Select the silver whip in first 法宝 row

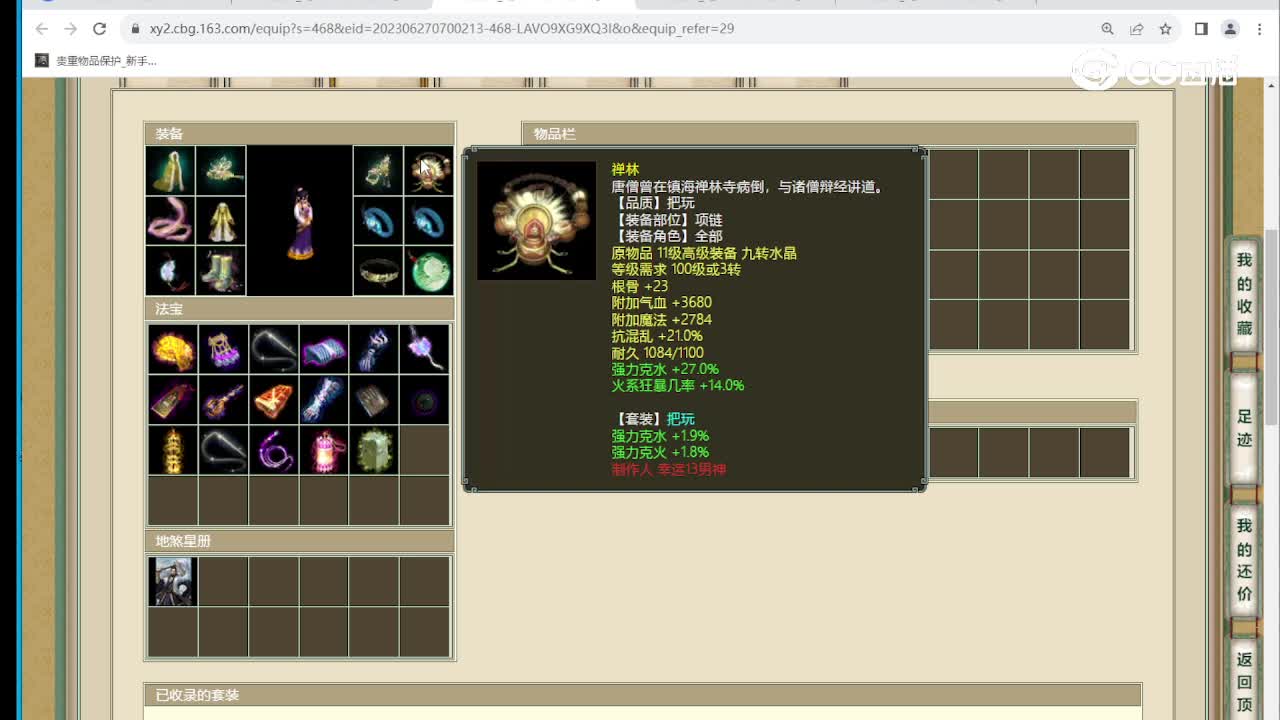tap(274, 349)
